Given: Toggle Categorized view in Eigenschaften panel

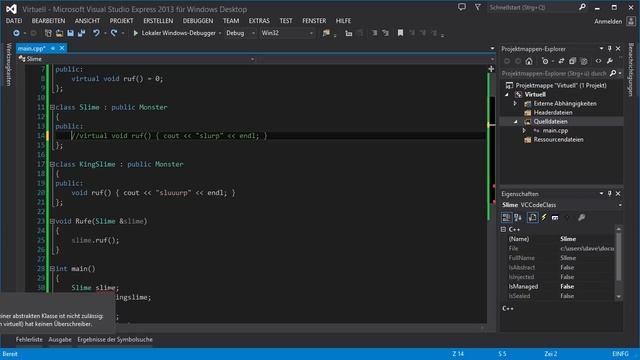Looking at the screenshot, I should [x=506, y=218].
